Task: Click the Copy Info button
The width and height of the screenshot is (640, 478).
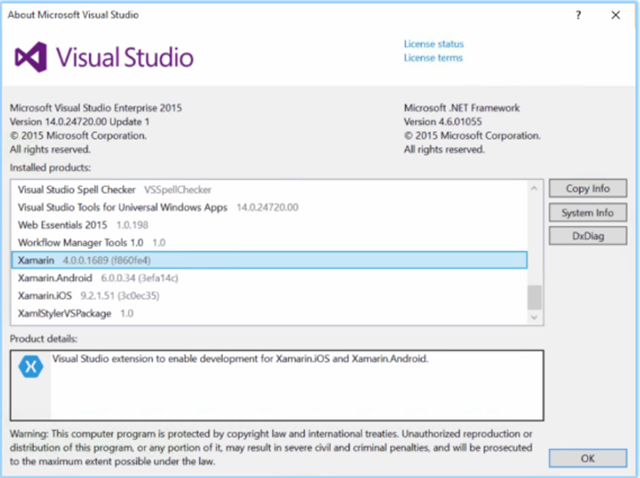Action: tap(588, 188)
